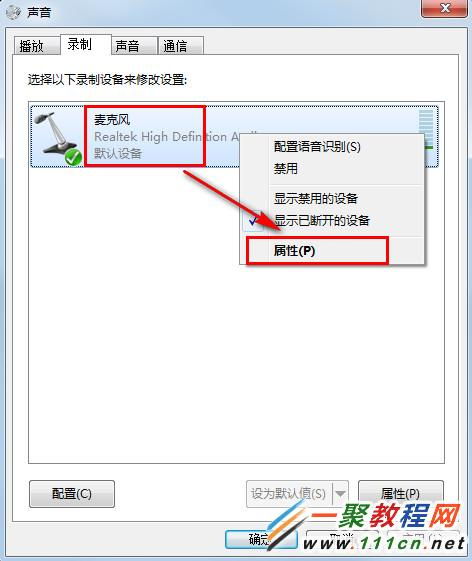
Task: Select 配置语音识别(S) from the context menu
Action: pos(317,146)
